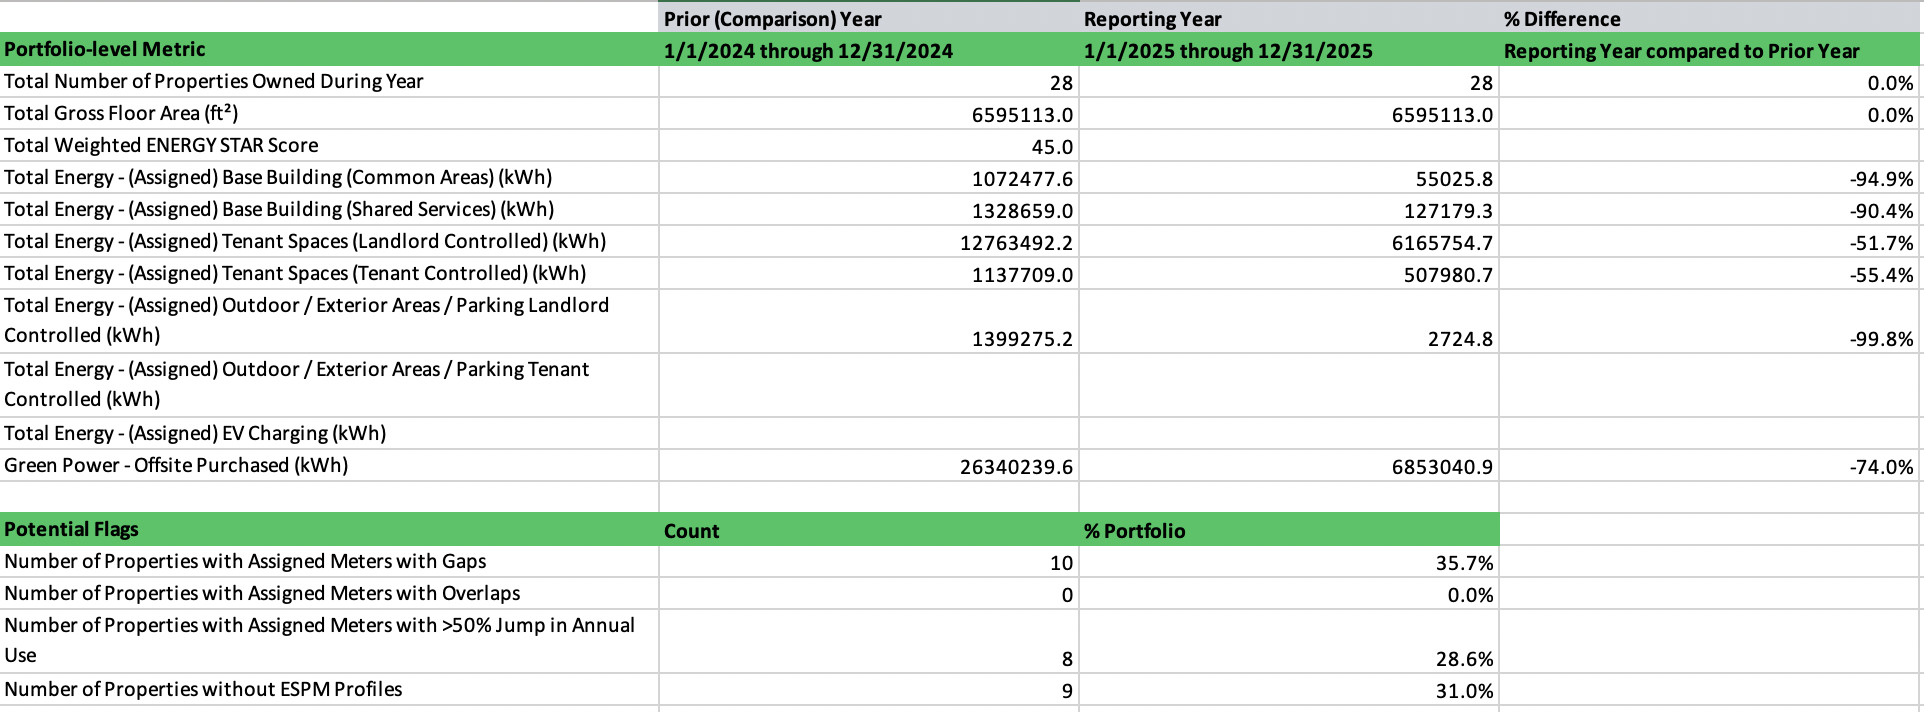Click ENERGY STAR score value 45.0
Screen dimensions: 1924x712
pyautogui.click(x=869, y=146)
